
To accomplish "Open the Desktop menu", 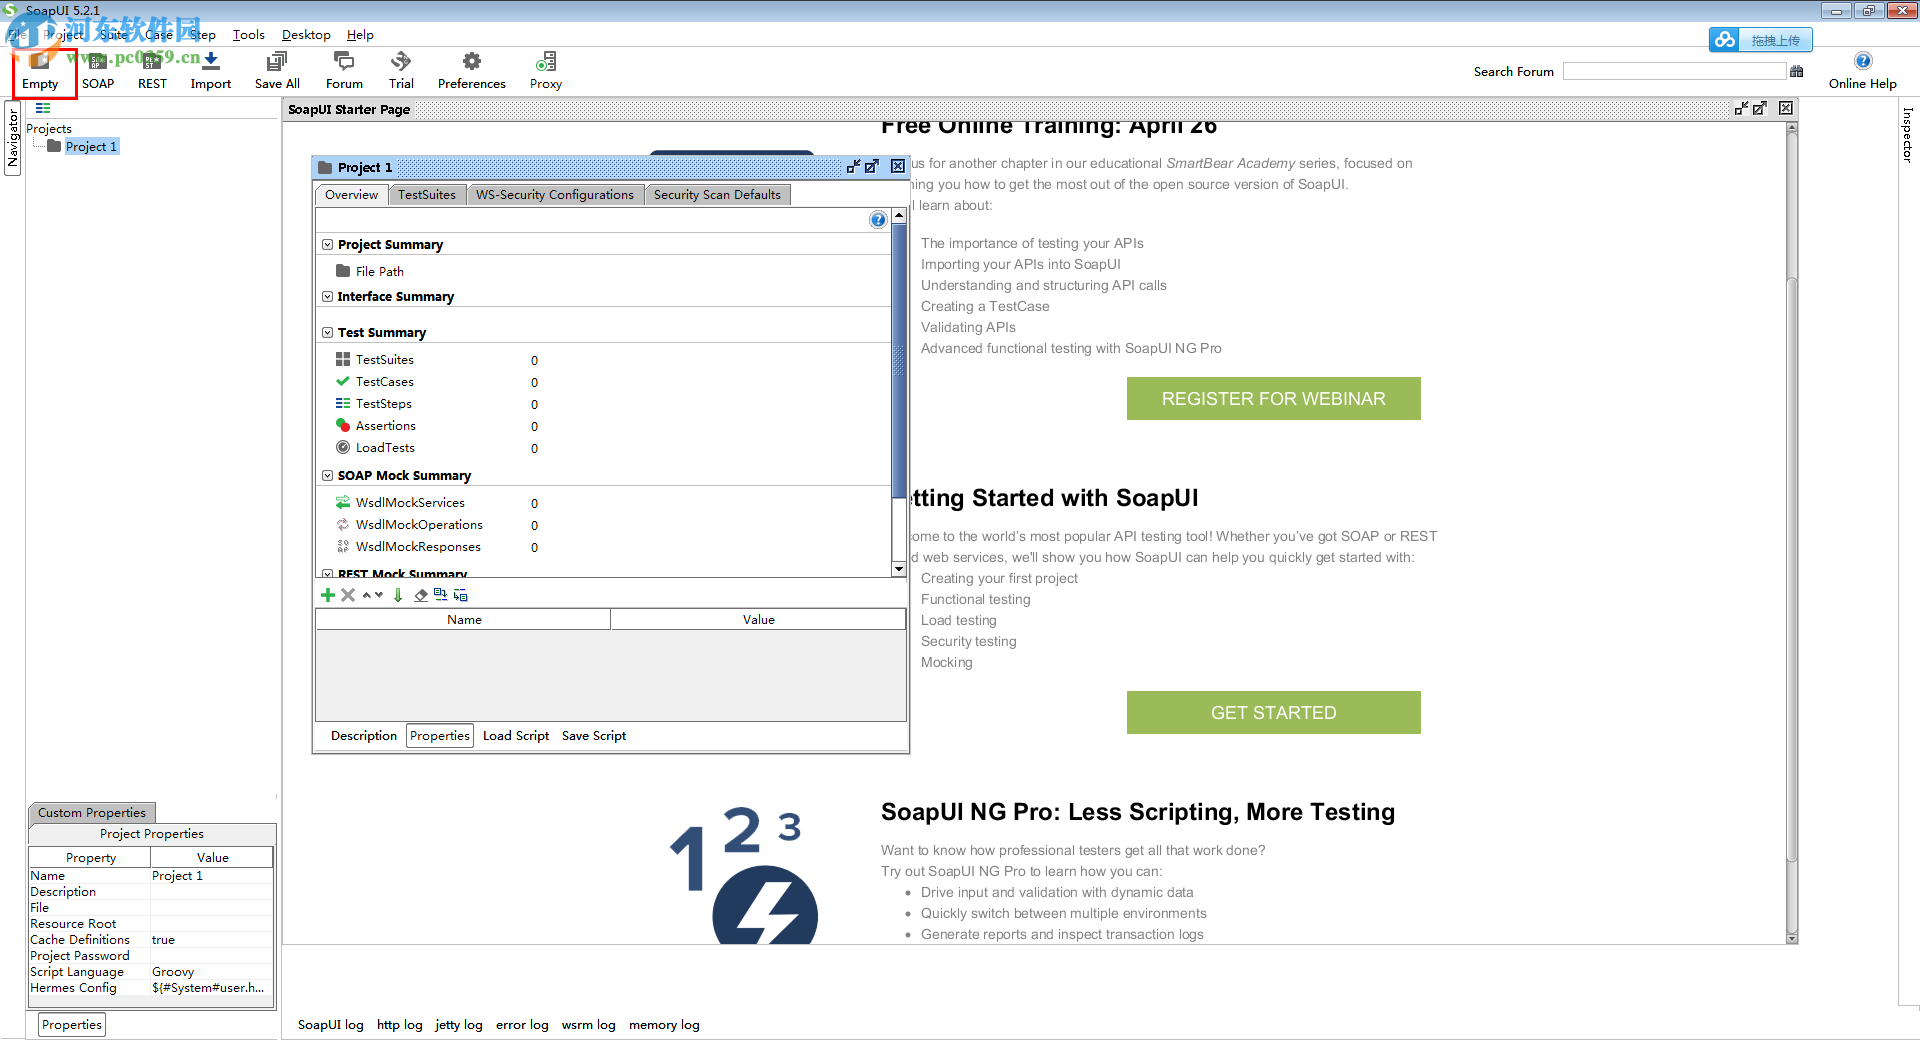I will click(x=306, y=34).
